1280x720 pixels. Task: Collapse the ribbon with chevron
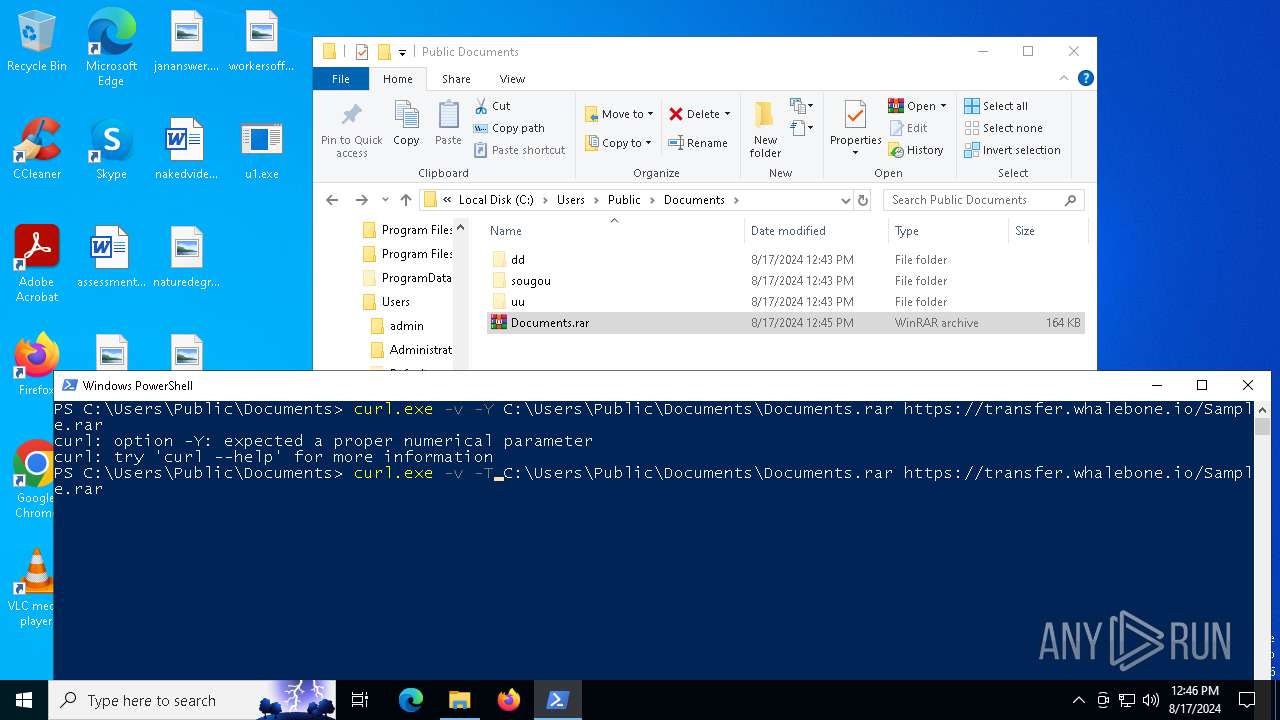tap(1064, 78)
